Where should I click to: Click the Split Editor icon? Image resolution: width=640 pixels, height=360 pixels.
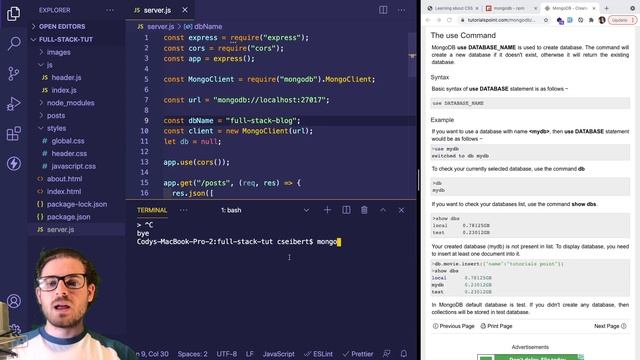click(383, 10)
